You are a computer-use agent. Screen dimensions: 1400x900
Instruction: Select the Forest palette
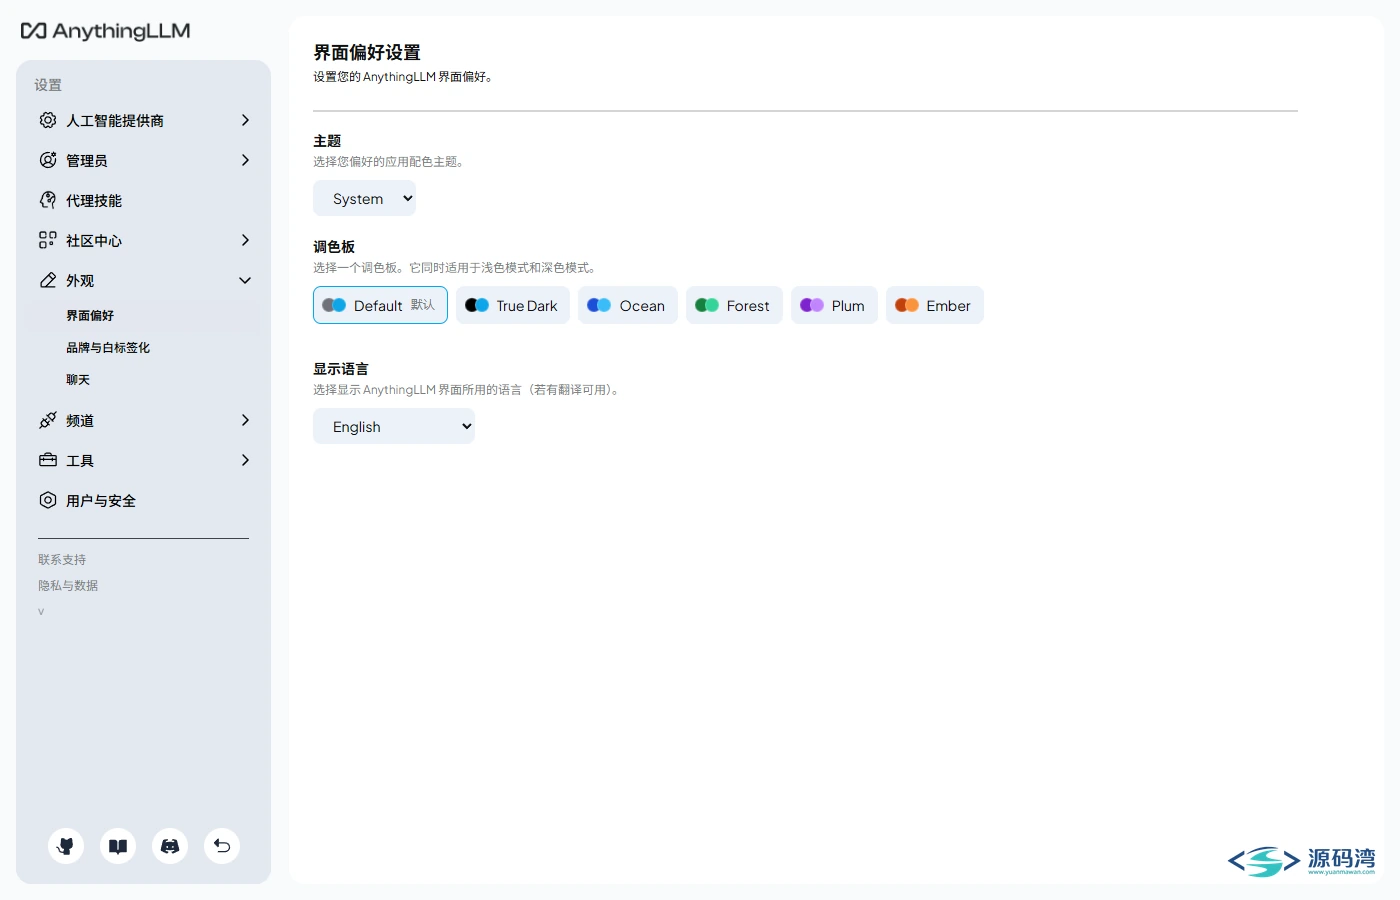[734, 305]
